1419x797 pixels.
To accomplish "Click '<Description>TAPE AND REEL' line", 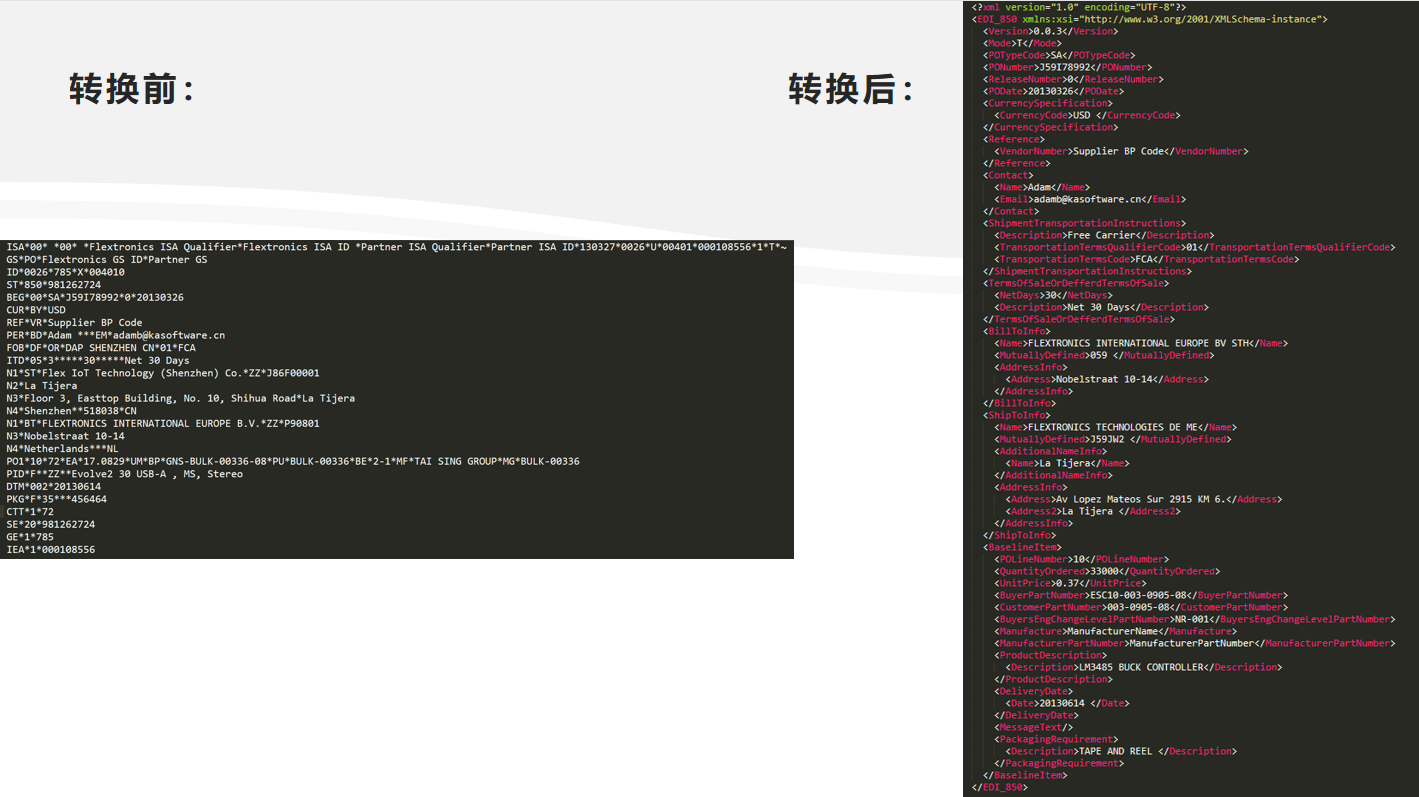I will [x=1121, y=751].
